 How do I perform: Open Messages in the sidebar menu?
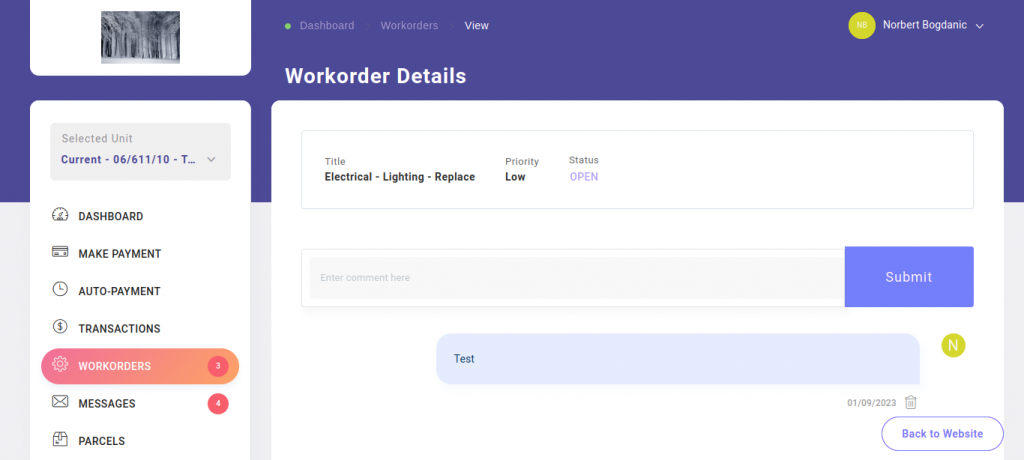pyautogui.click(x=107, y=403)
